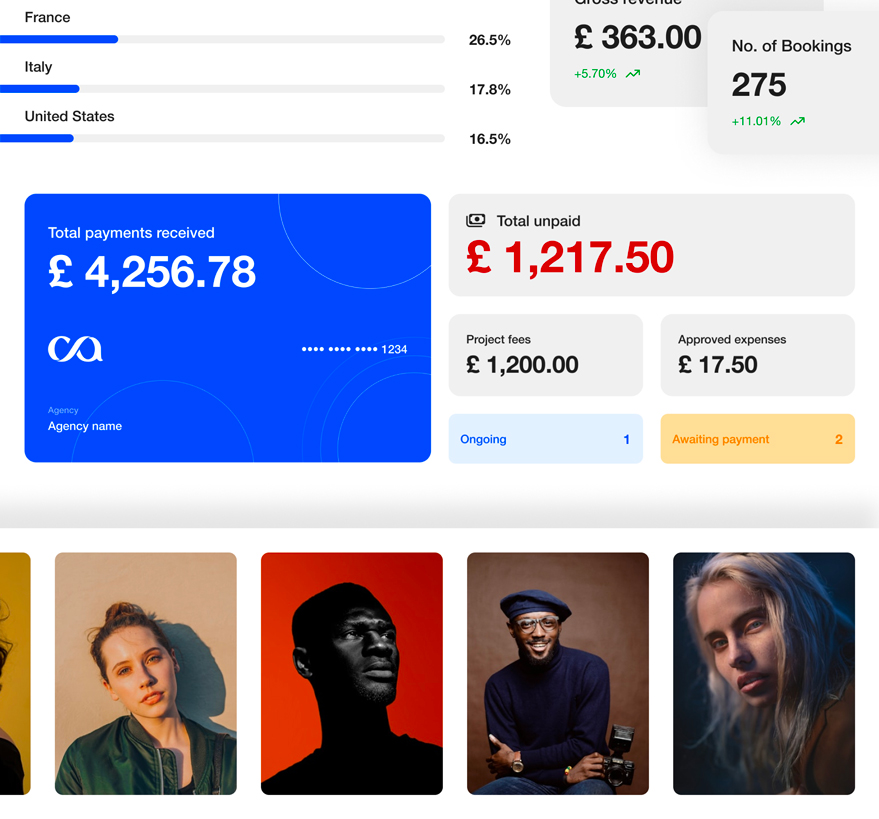Open the Awaiting payment status
This screenshot has height=819, width=879.
757,439
